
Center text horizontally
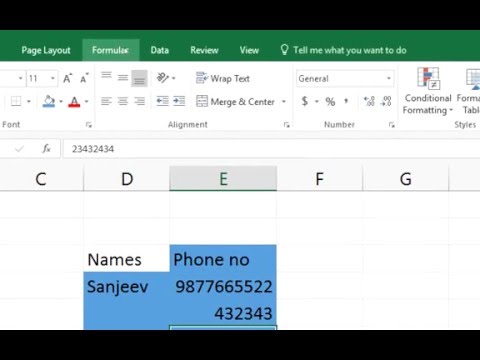tap(123, 101)
